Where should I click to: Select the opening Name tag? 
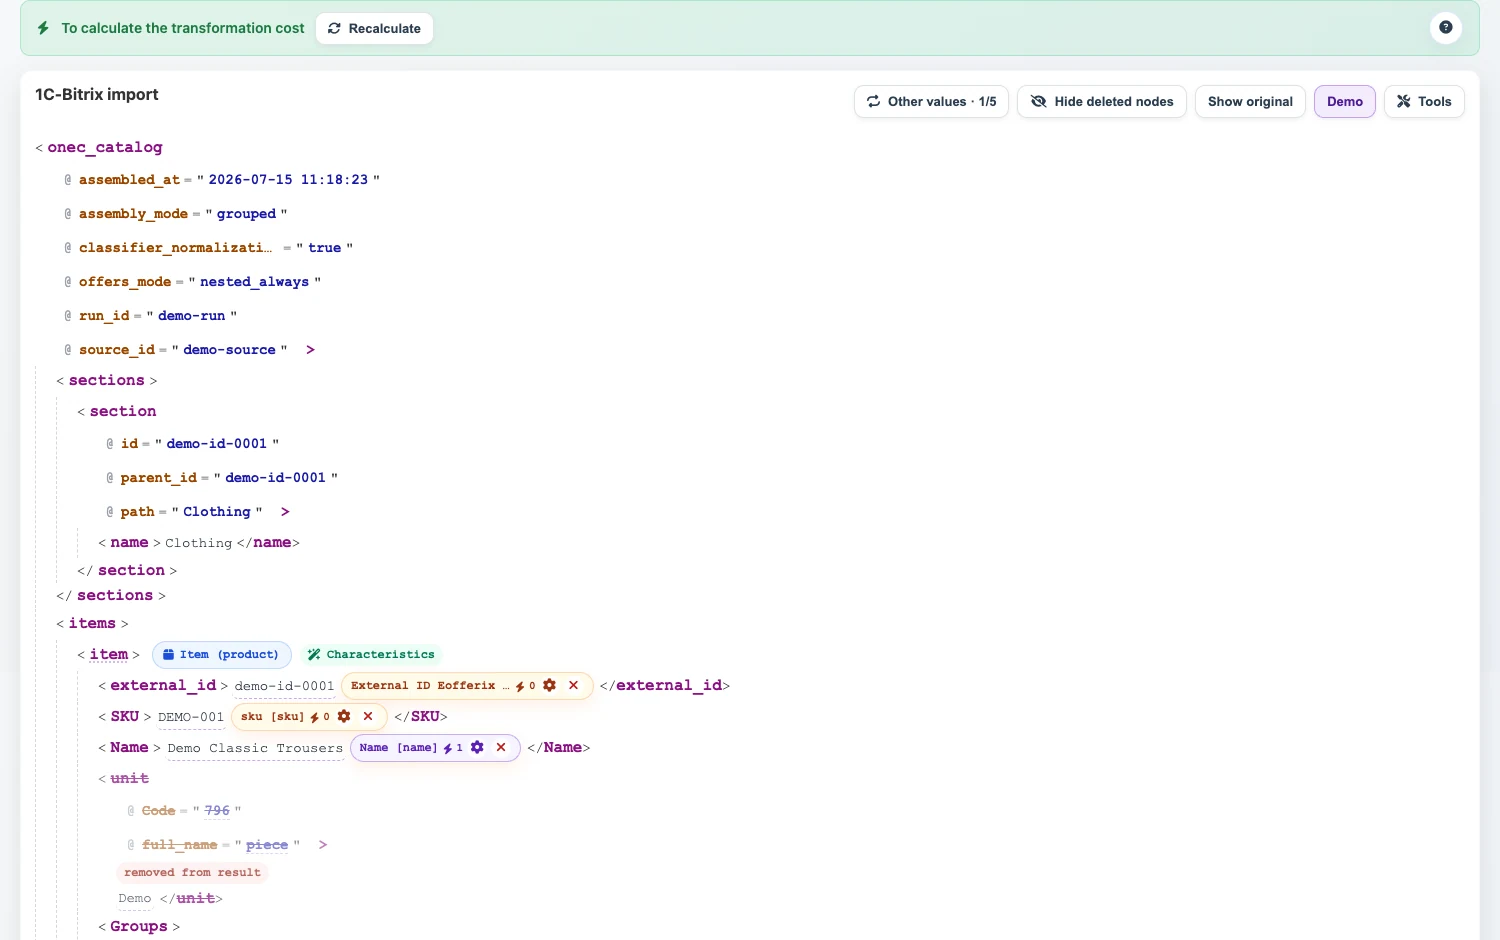pos(129,747)
